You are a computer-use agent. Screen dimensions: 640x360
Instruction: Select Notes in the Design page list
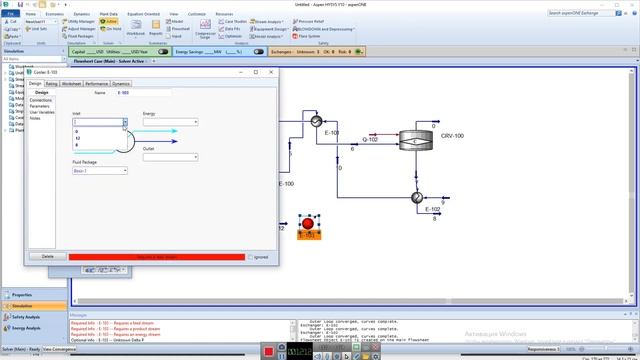[35, 118]
